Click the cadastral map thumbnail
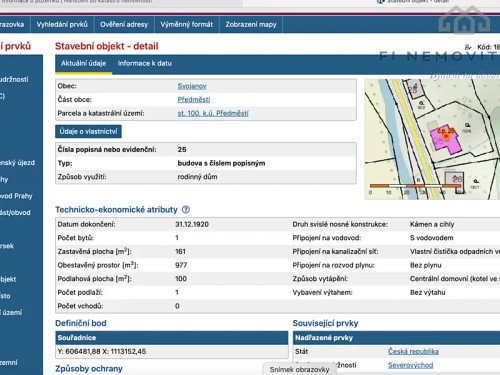This screenshot has width=500, height=375. pos(432,139)
